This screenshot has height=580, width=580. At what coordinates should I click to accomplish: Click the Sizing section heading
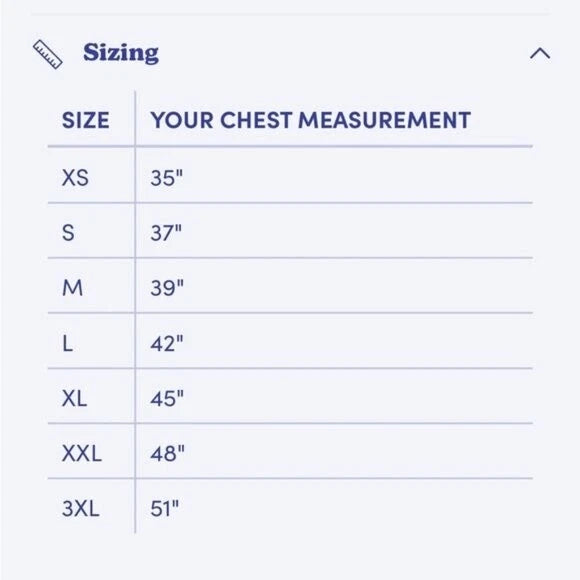coord(121,53)
